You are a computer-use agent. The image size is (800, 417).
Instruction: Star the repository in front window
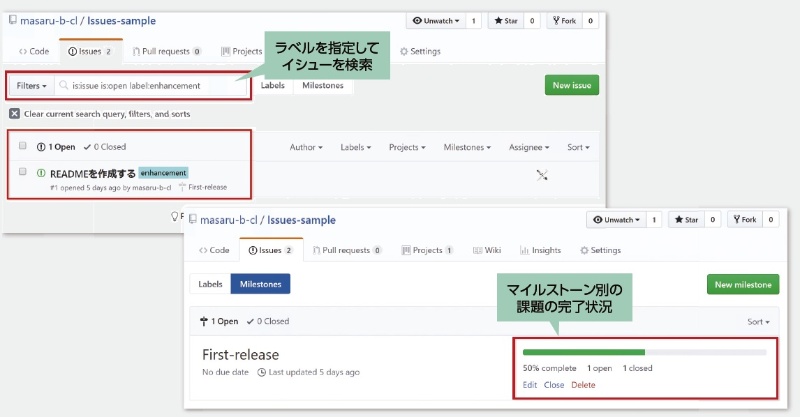[686, 220]
